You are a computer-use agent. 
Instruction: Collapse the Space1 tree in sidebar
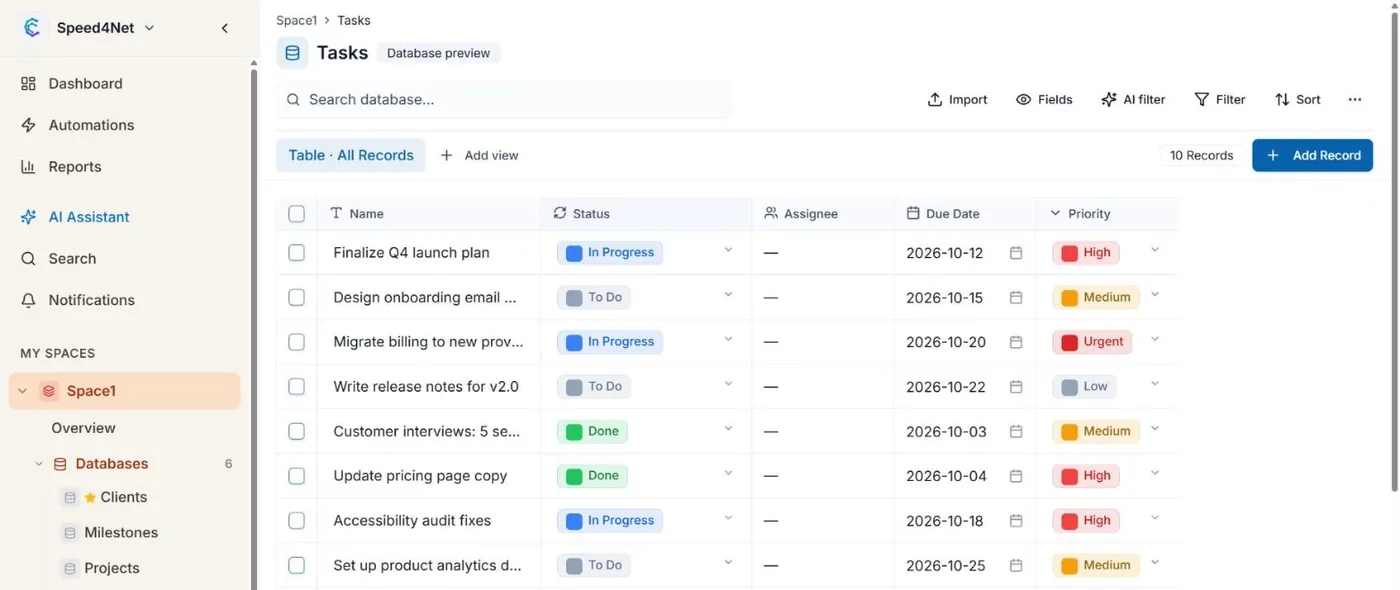23,391
